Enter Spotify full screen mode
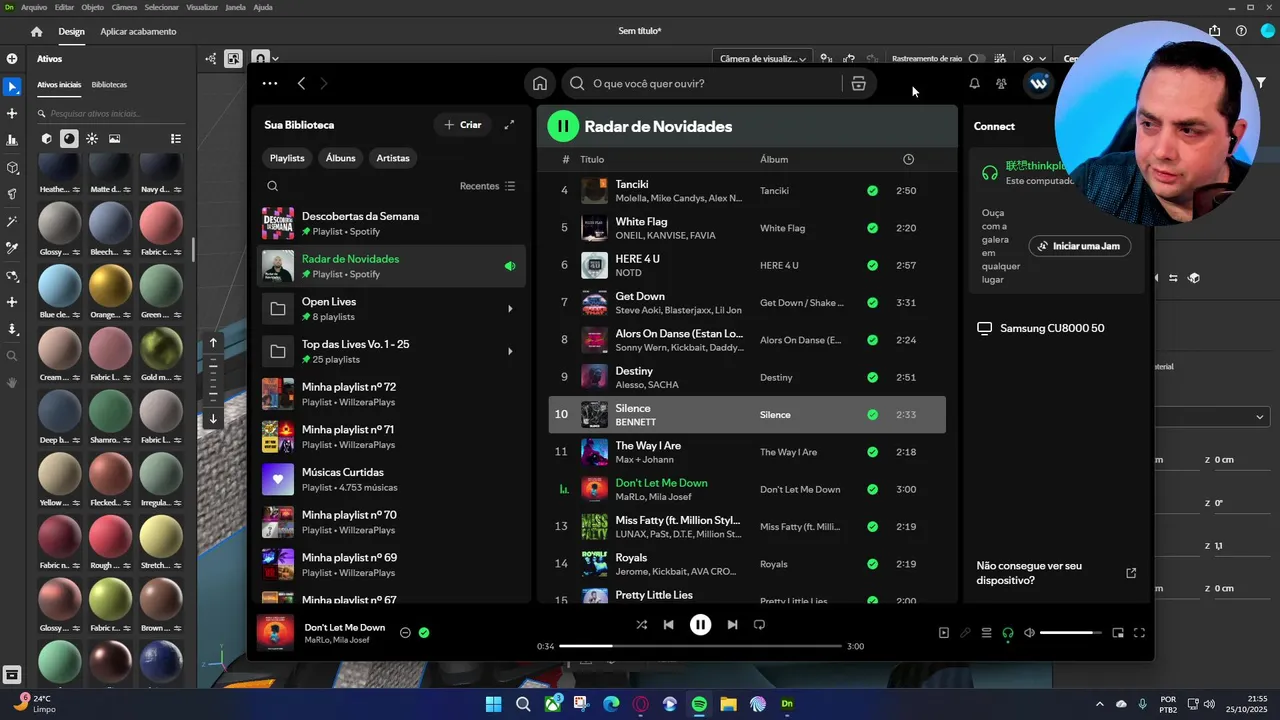 coord(1139,633)
